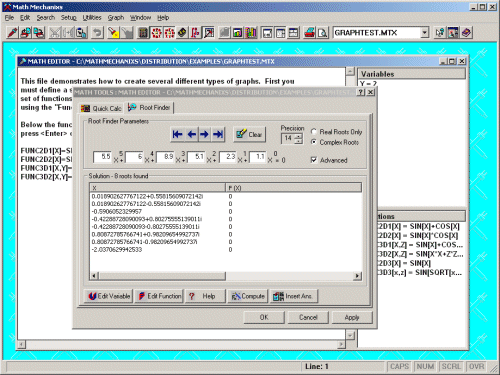This screenshot has width=500, height=375.
Task: Click Cancel in Math Tools dialog
Action: [x=308, y=317]
